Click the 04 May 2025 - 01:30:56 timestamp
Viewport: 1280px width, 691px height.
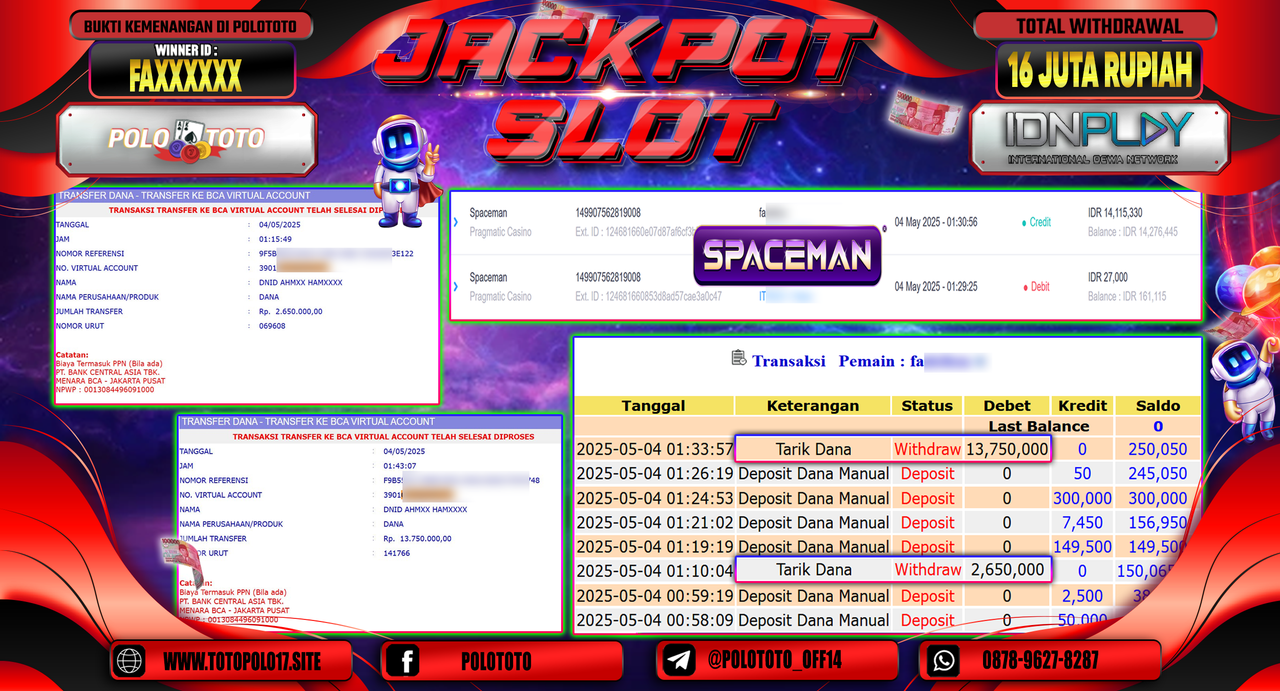tap(936, 222)
